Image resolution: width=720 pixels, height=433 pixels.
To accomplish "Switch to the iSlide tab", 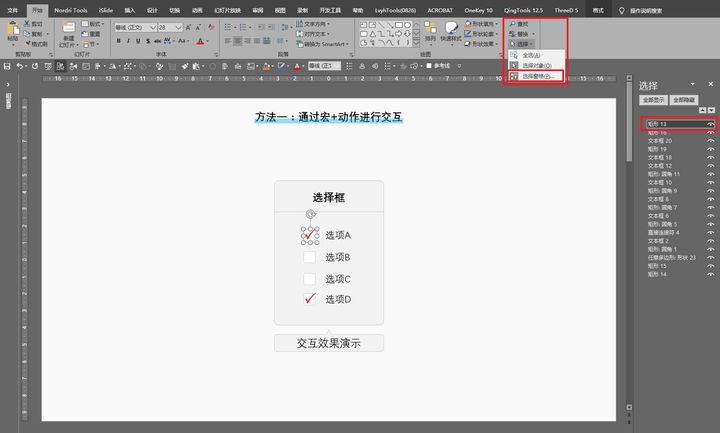I will tap(106, 10).
